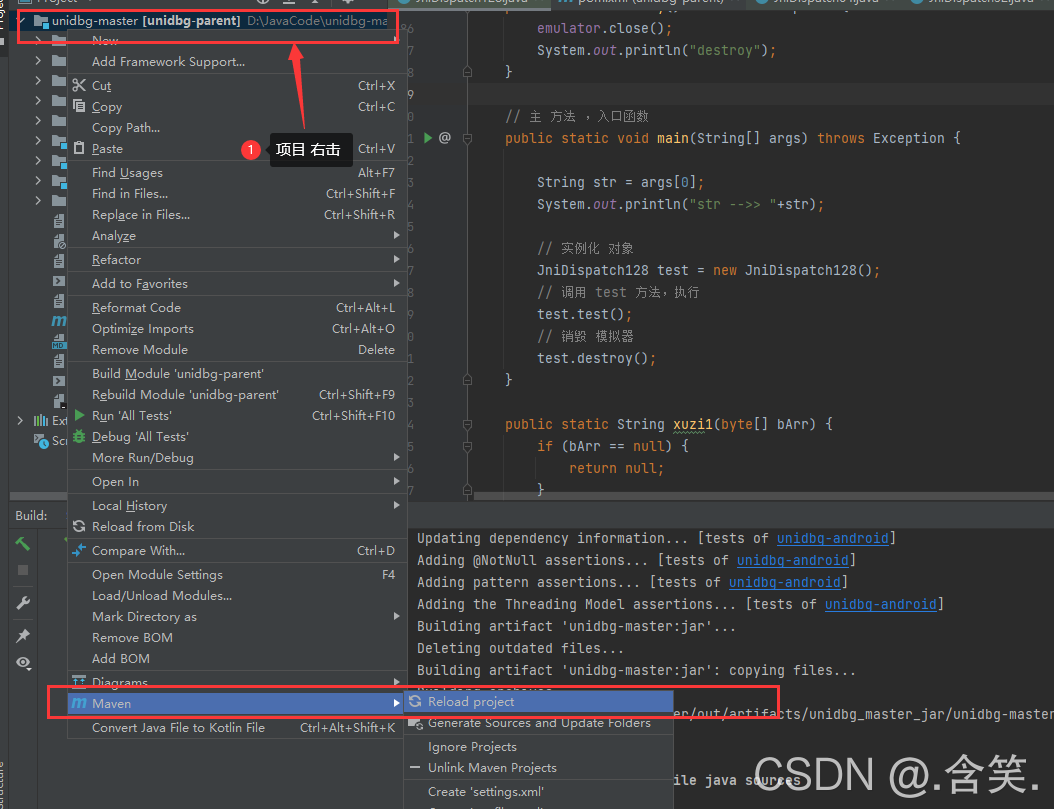Select Remove Module menu entry
The image size is (1054, 809).
tap(238, 349)
